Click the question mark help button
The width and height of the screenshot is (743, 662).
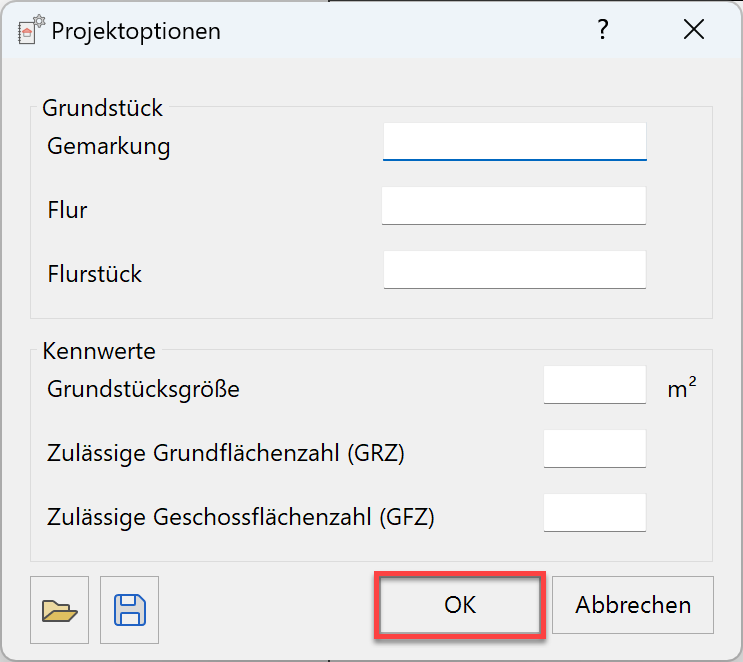point(602,30)
